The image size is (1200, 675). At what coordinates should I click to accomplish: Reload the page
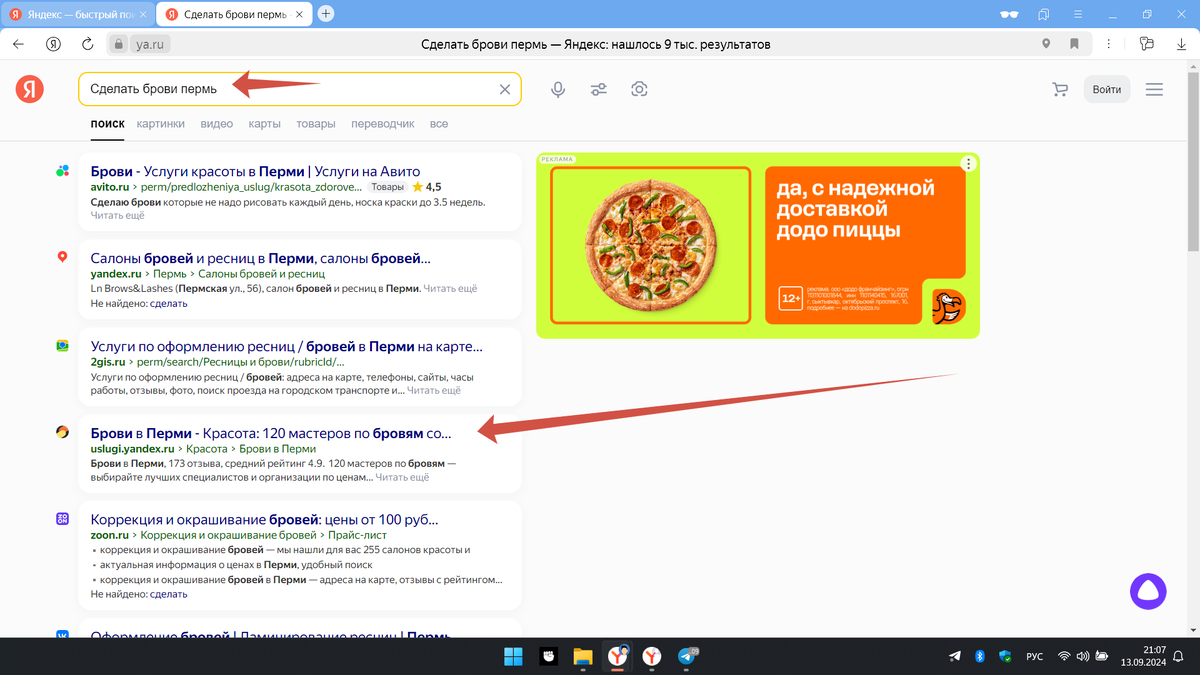(87, 44)
